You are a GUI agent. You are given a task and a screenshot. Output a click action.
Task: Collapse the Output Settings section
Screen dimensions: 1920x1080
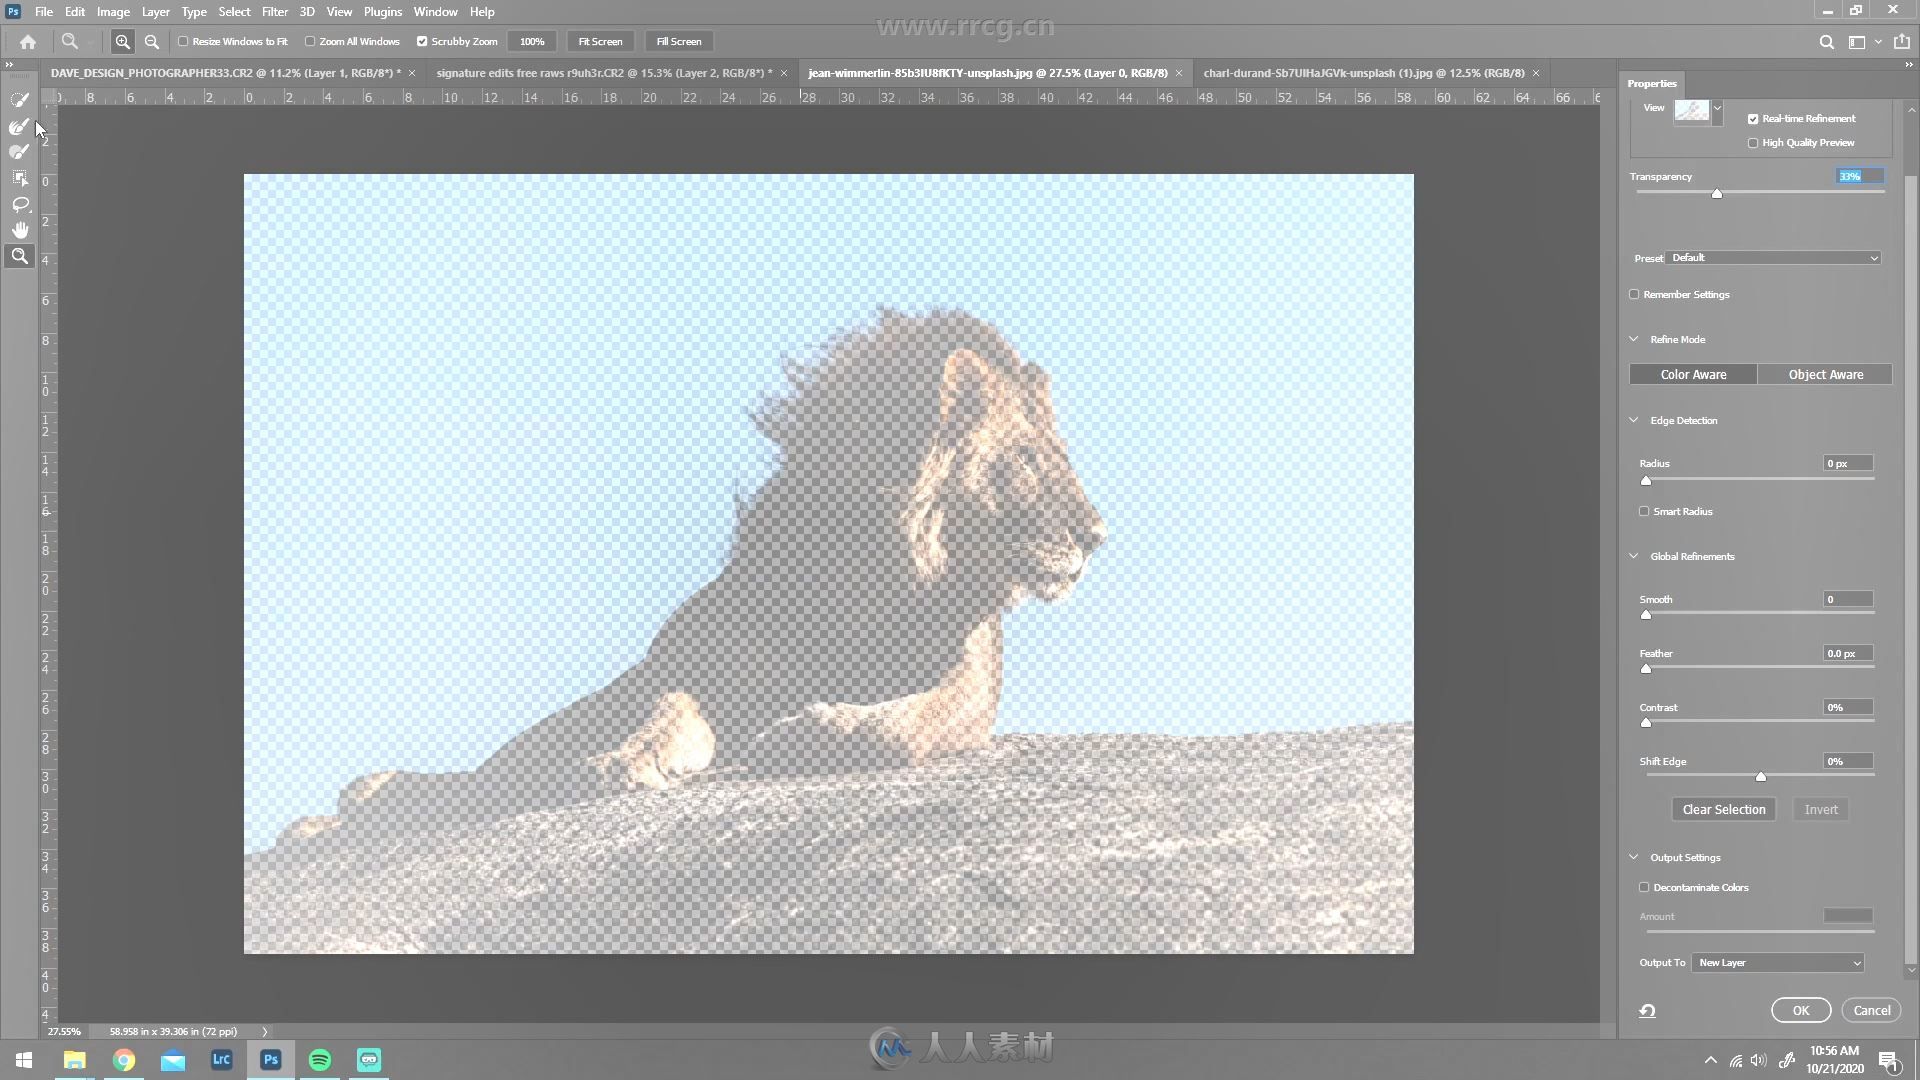point(1634,858)
